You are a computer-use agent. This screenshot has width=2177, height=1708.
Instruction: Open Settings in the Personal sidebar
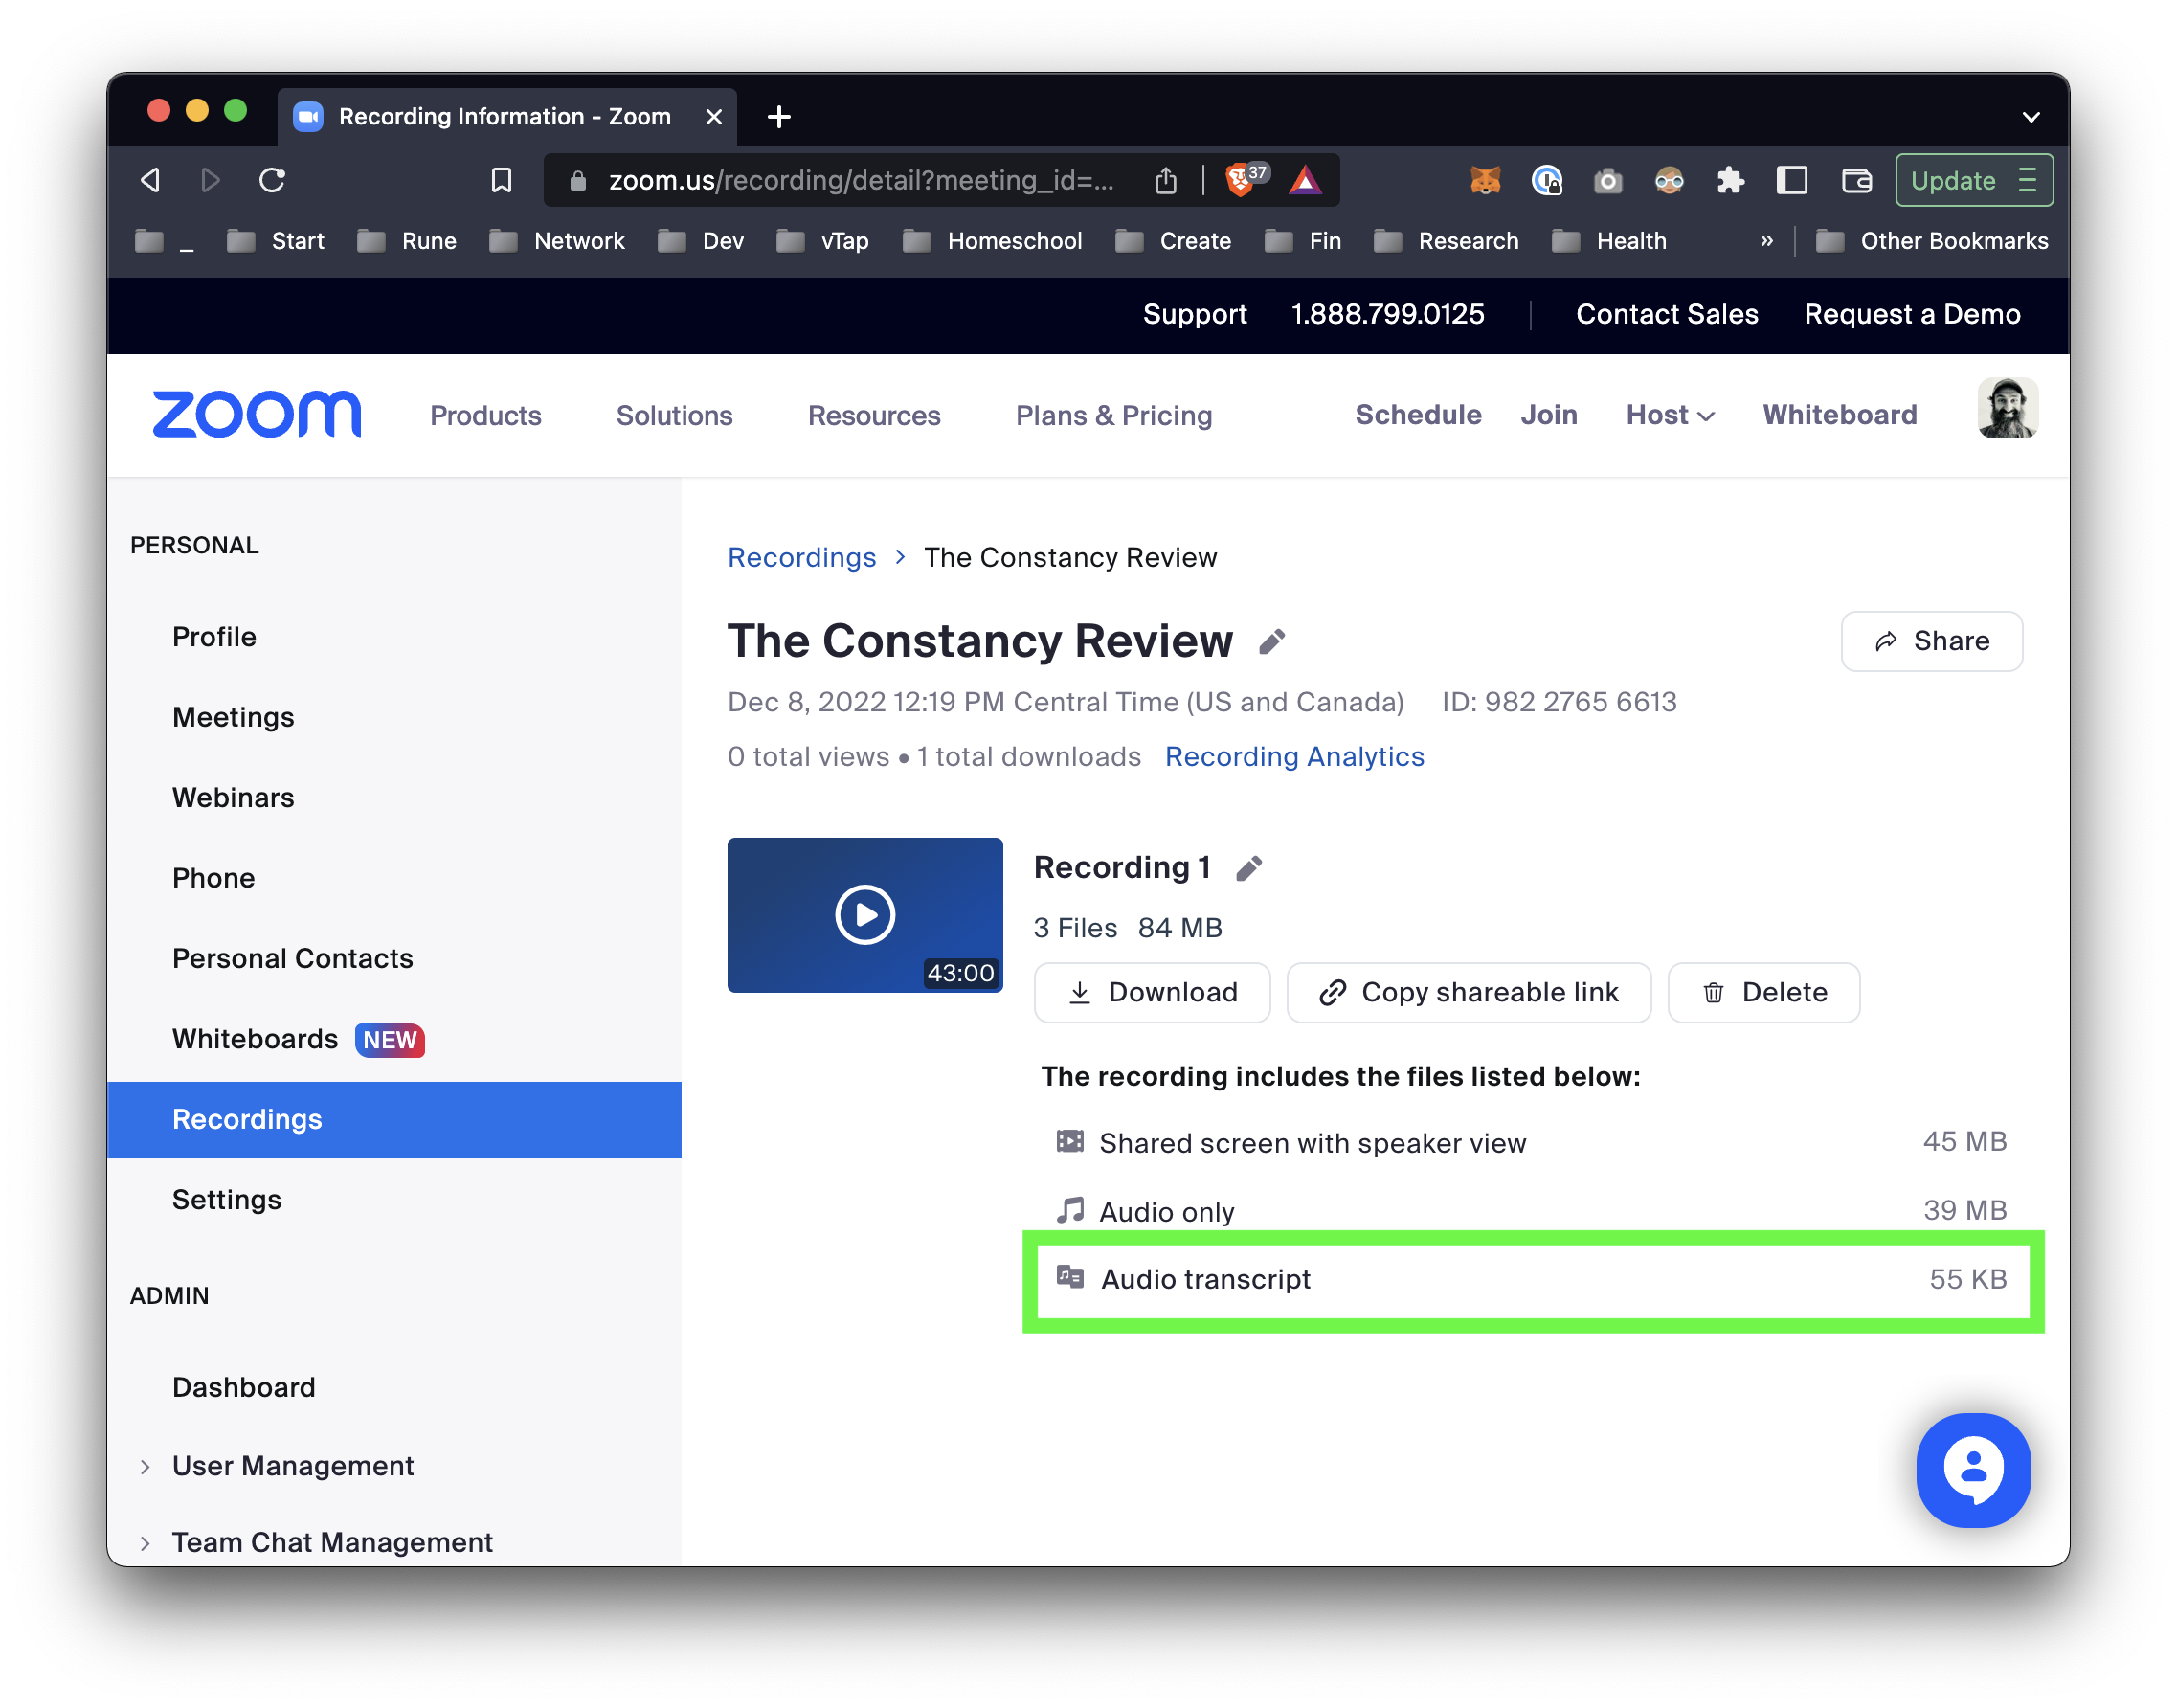[x=227, y=1199]
